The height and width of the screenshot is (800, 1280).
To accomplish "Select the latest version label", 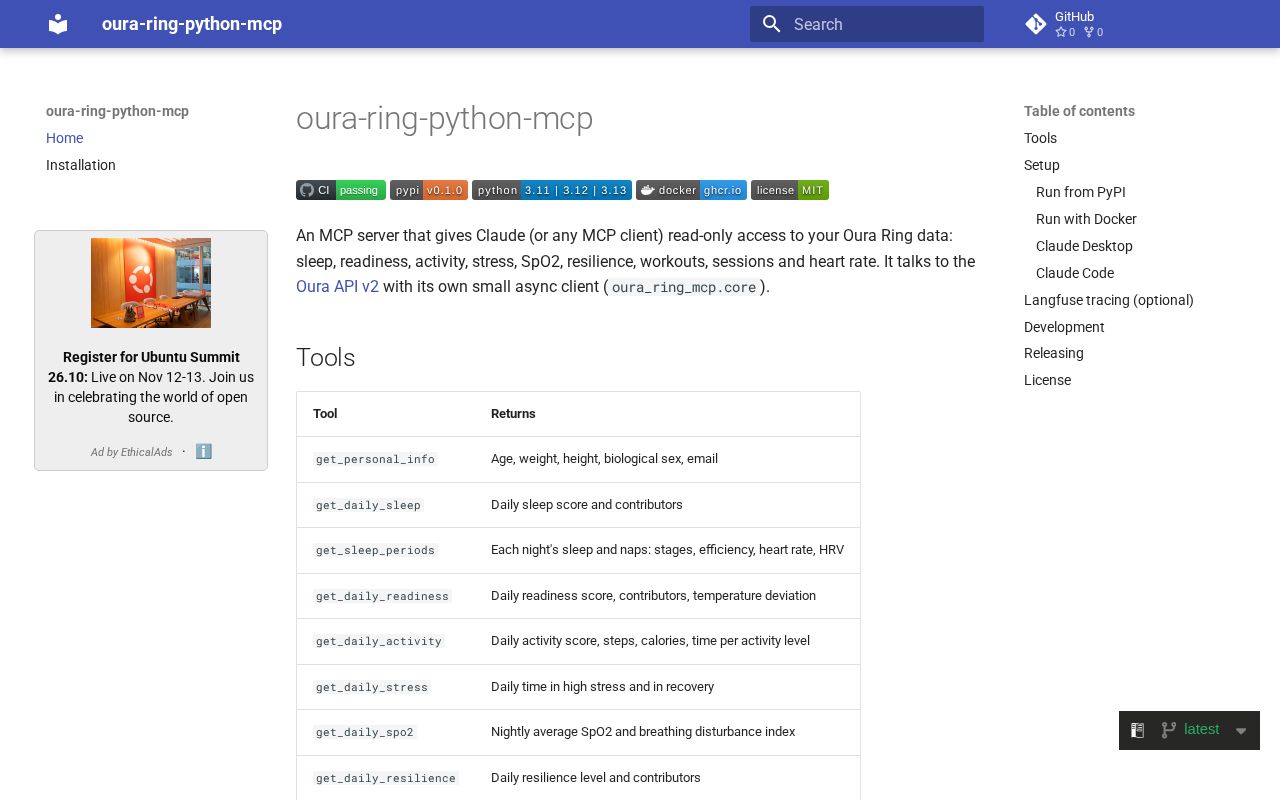I will coord(1201,729).
